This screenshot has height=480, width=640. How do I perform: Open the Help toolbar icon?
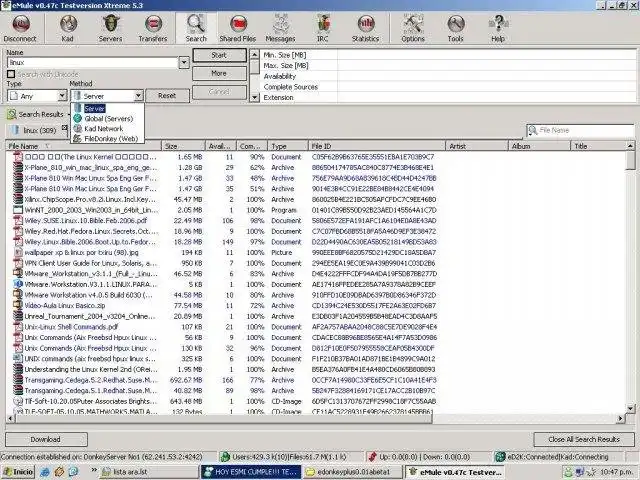coord(498,24)
